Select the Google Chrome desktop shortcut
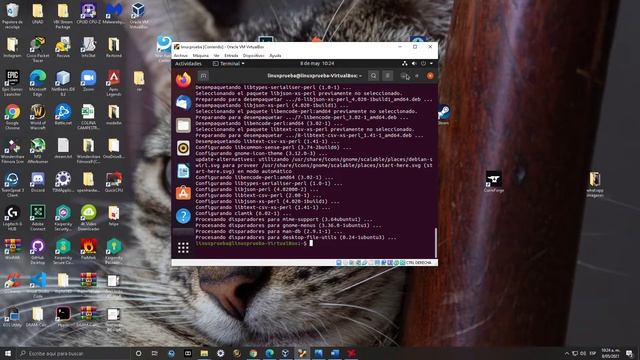The image size is (640, 360). click(12, 117)
